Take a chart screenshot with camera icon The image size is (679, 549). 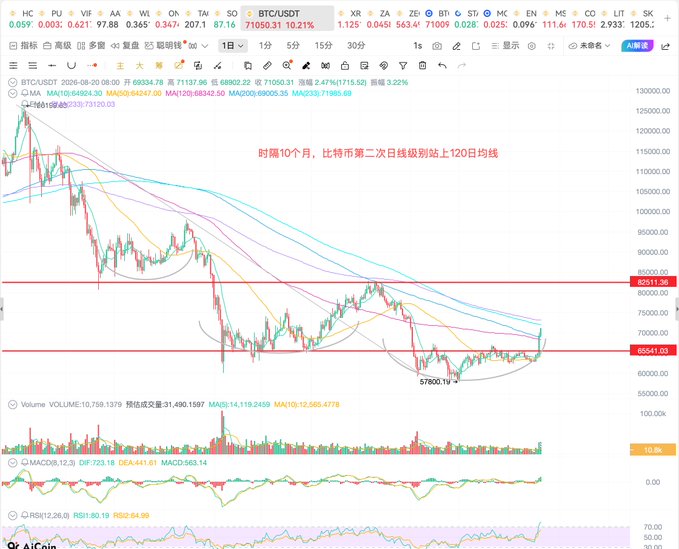pos(437,46)
